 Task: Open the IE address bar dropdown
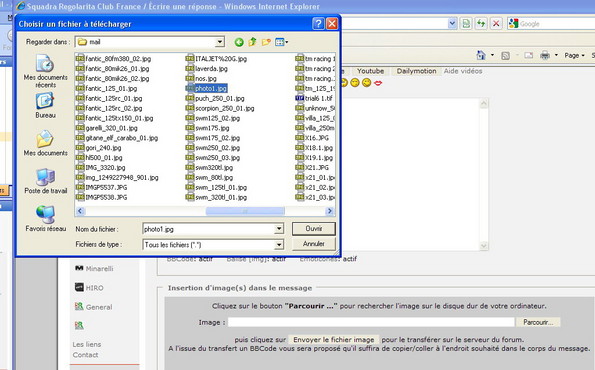[x=452, y=24]
